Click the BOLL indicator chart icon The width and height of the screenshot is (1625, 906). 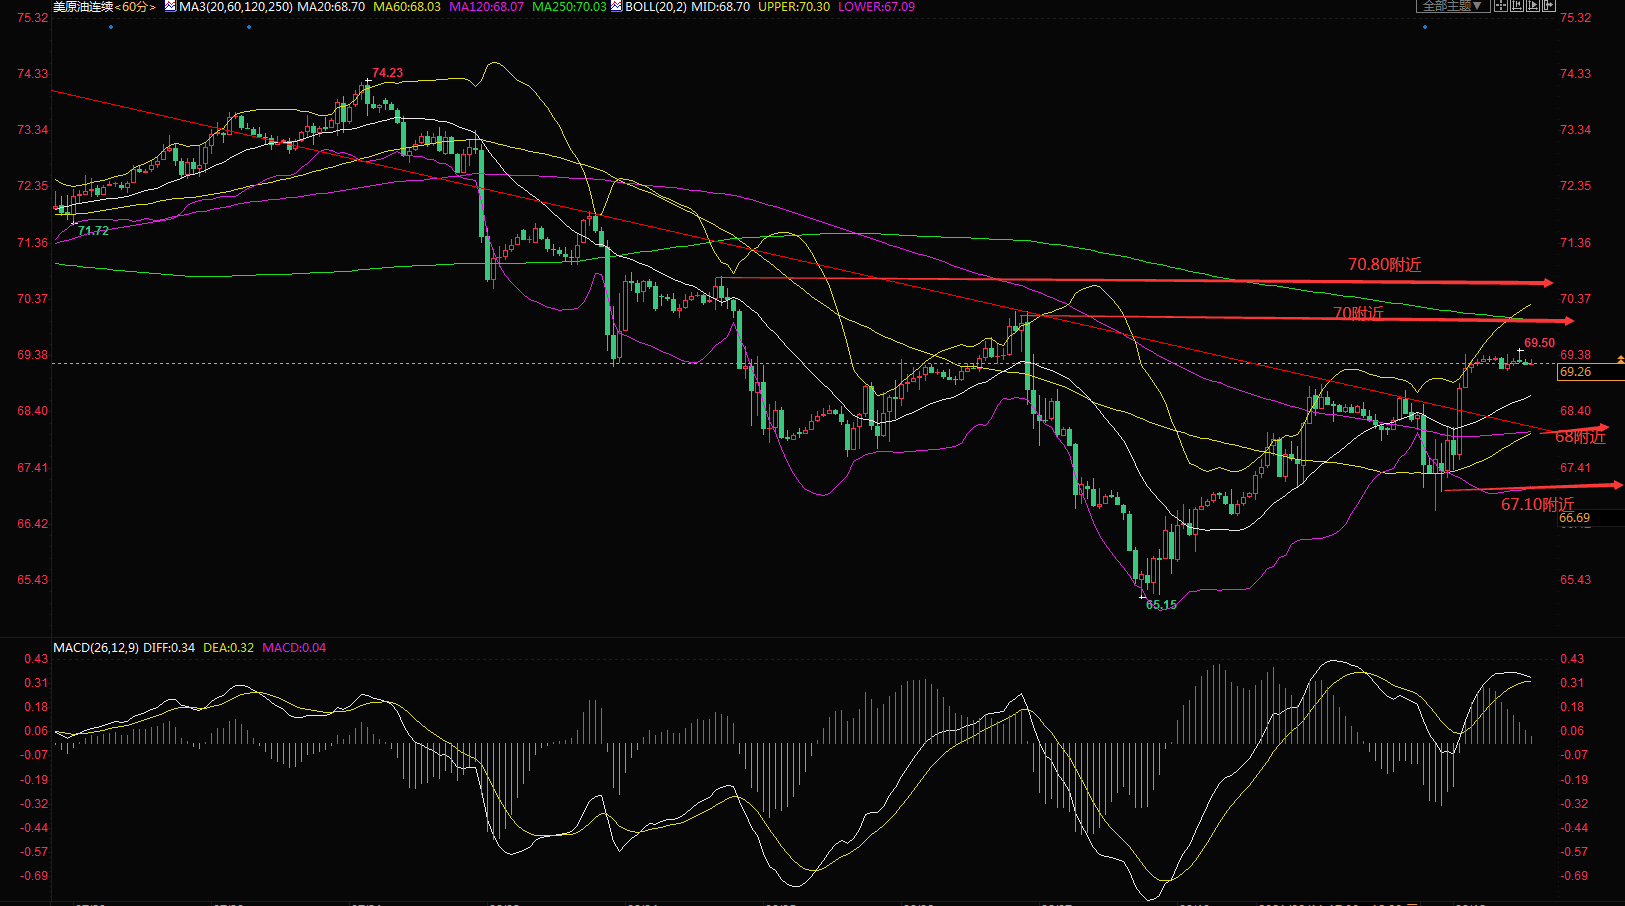tap(616, 6)
